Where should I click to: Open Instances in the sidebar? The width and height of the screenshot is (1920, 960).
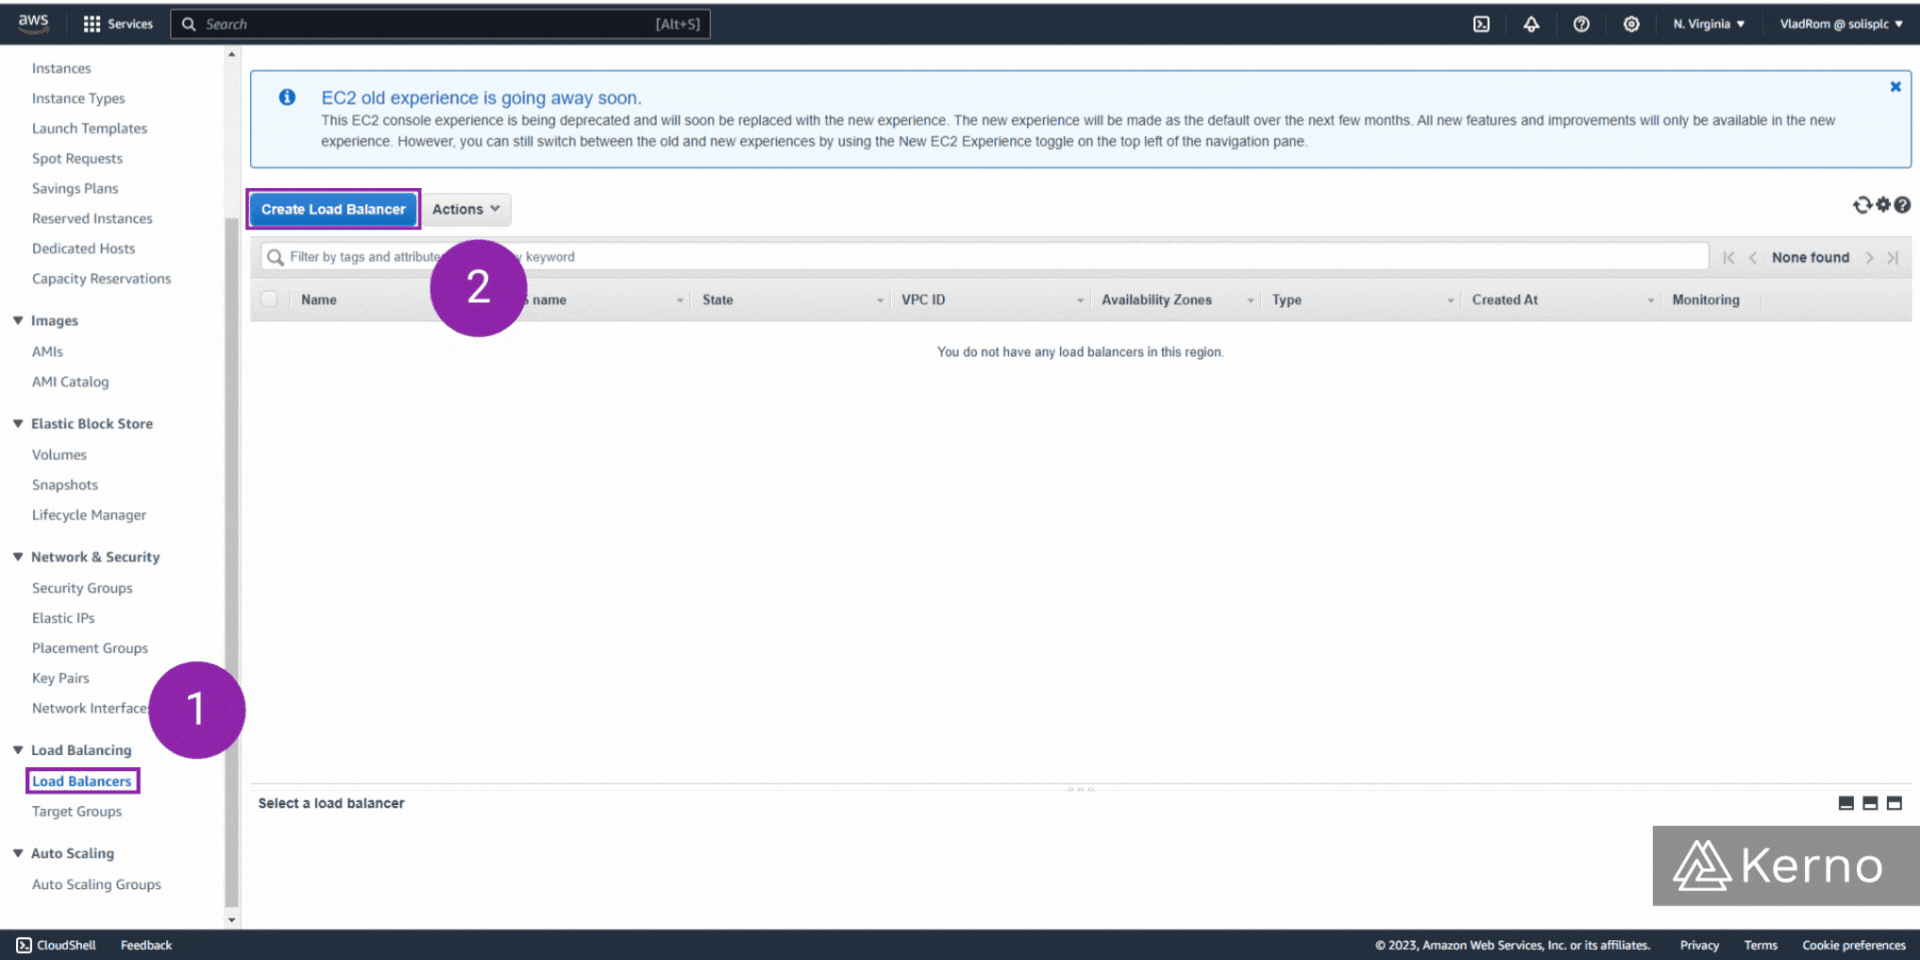61,68
